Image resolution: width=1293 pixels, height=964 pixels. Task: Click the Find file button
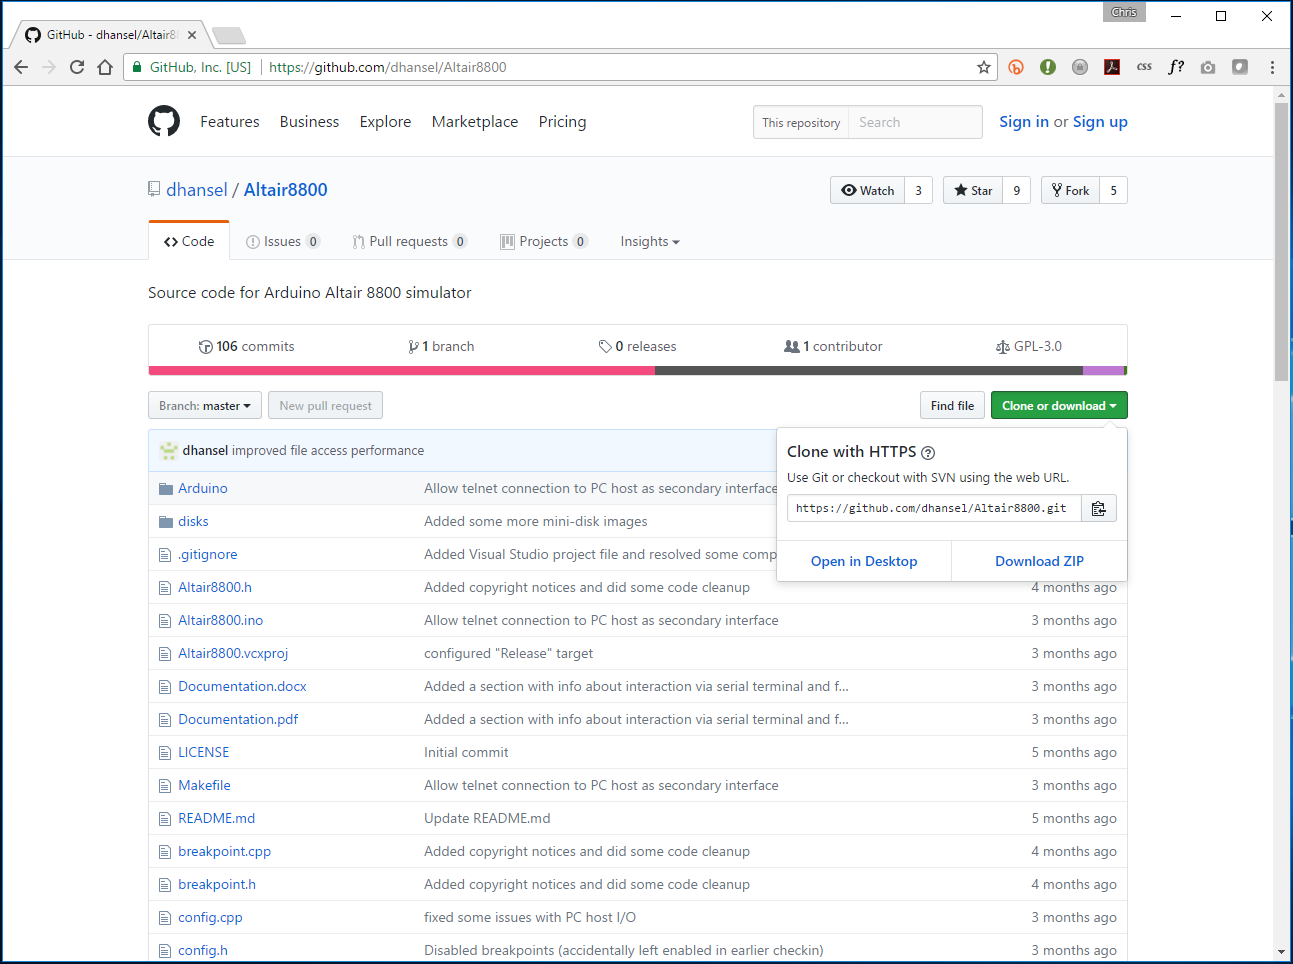click(x=952, y=405)
